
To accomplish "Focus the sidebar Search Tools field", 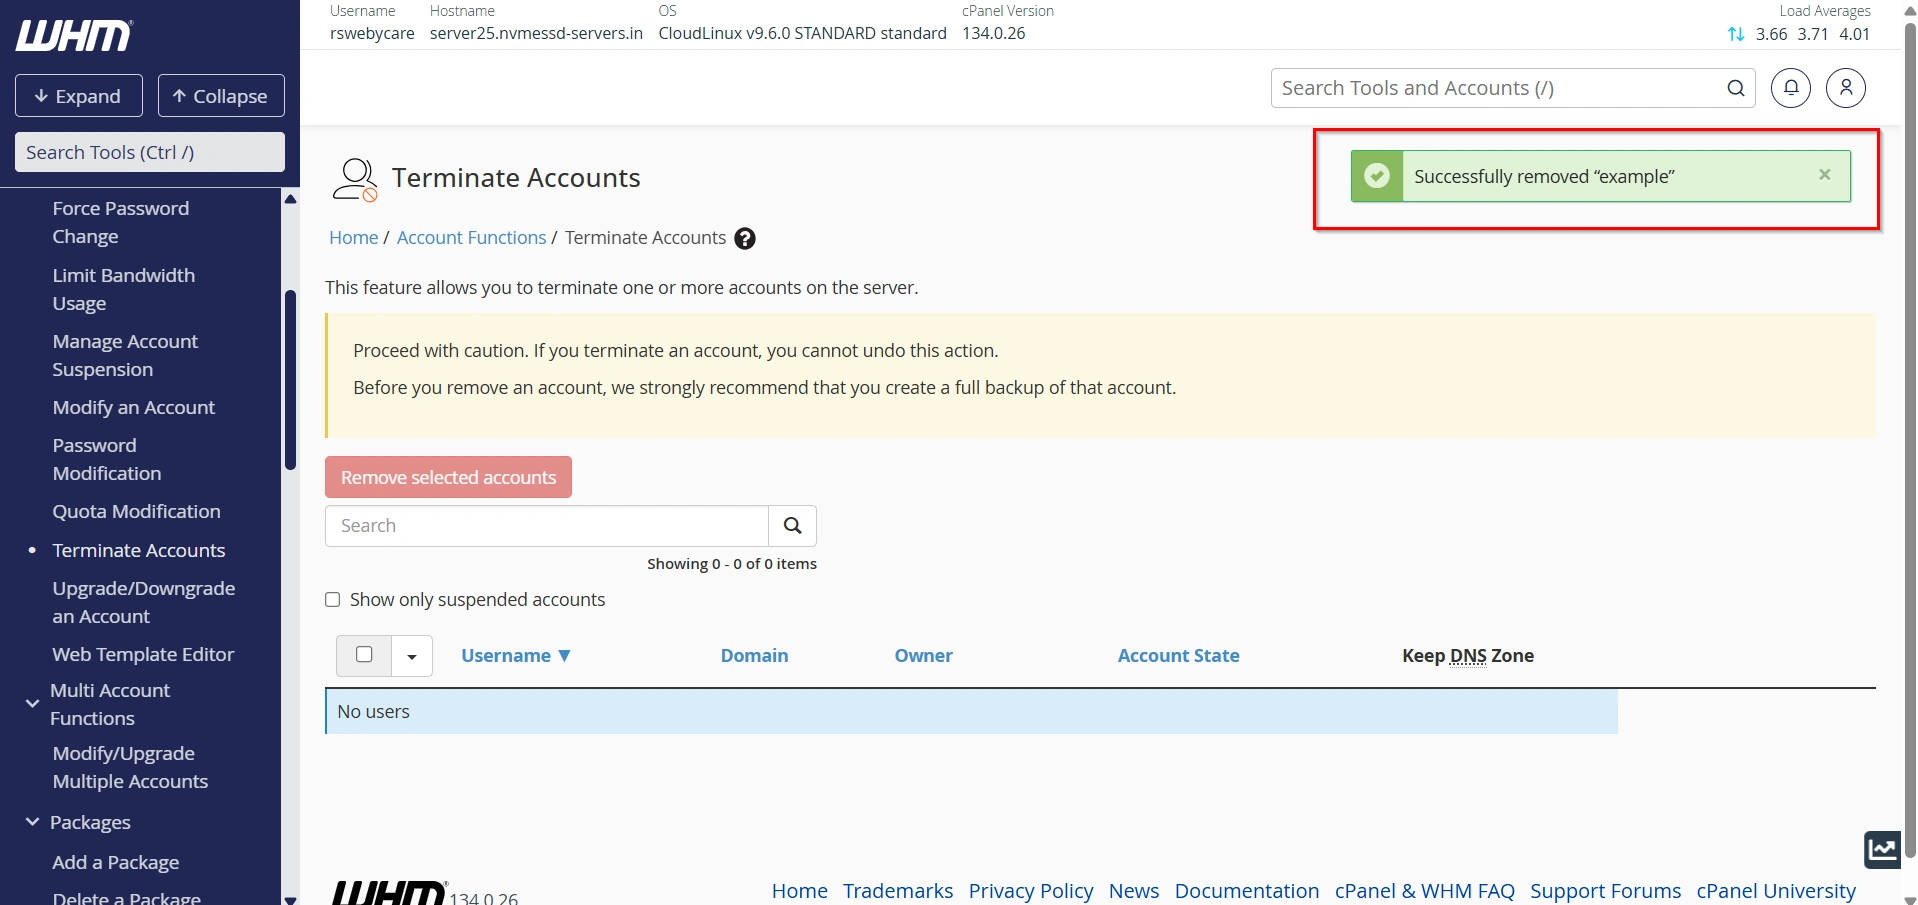I will [x=150, y=152].
